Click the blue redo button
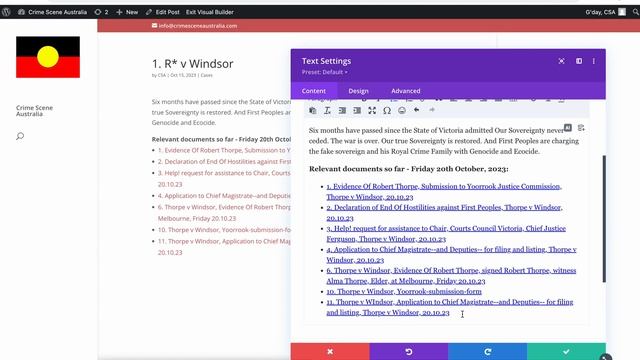Screen dimensions: 640x360 487,351
